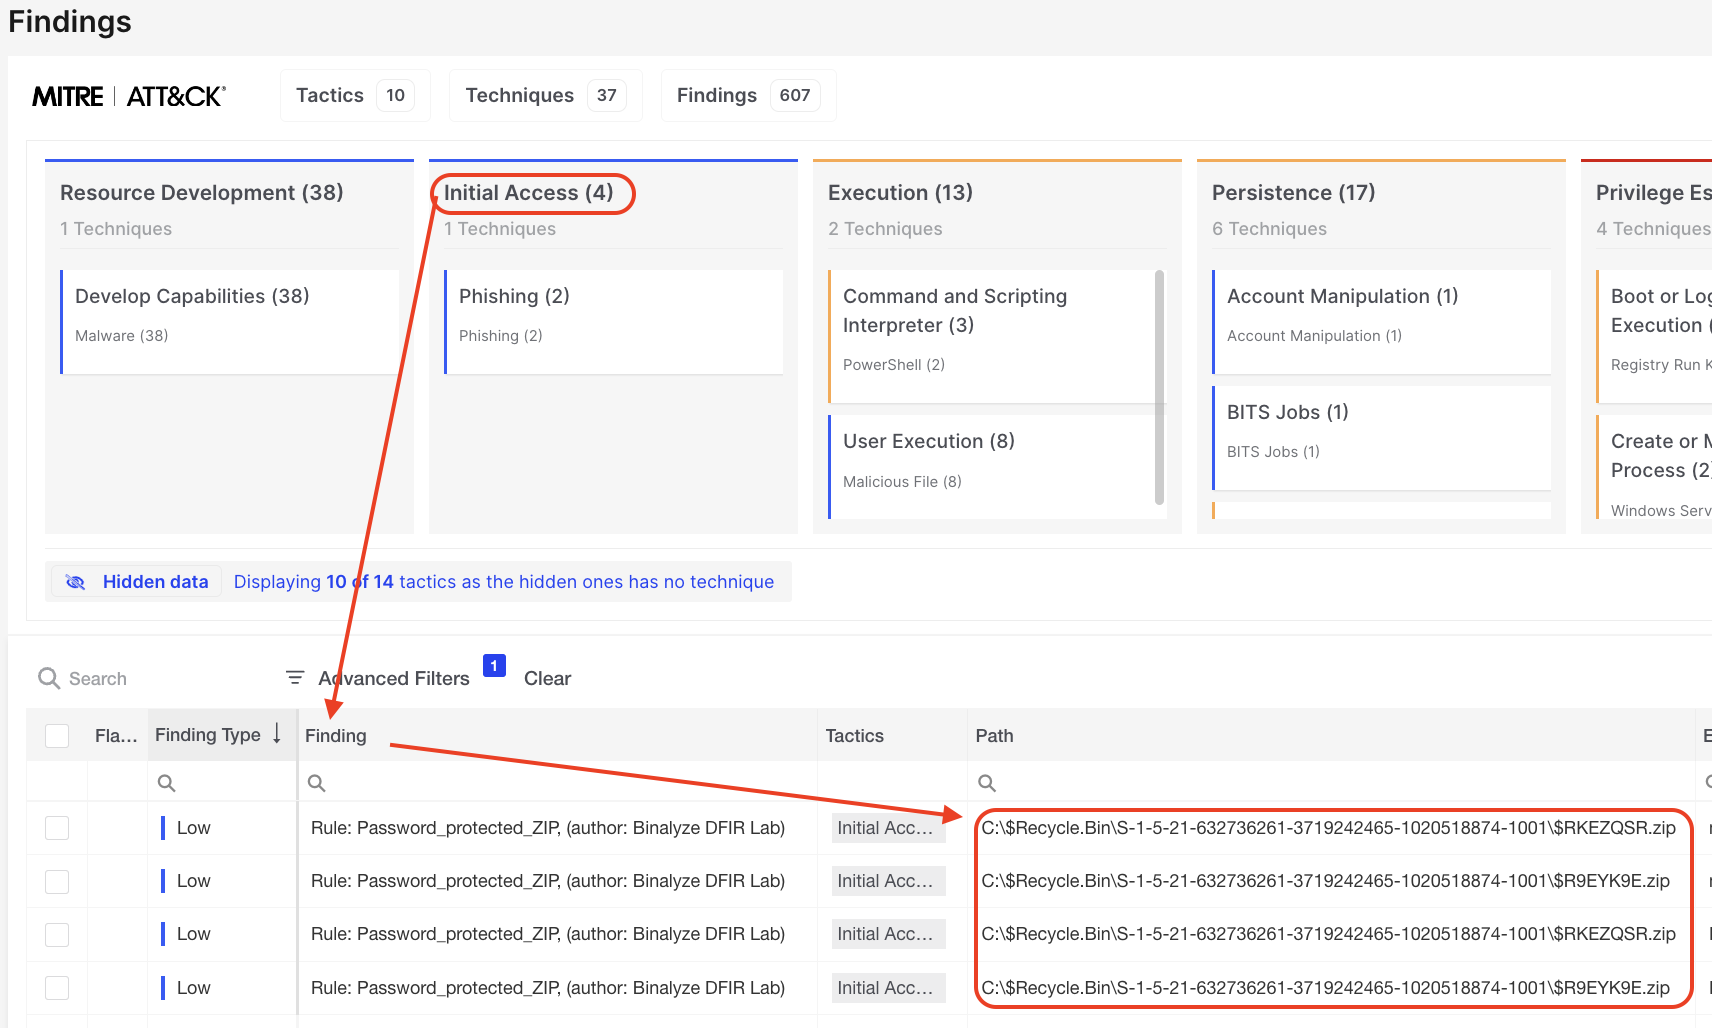Check the first Low finding row checkbox
Screen dimensions: 1712x1028
[57, 828]
